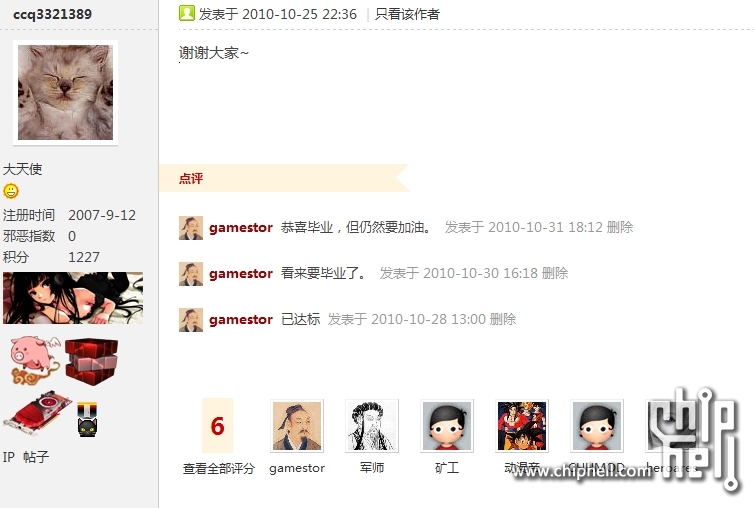
Task: Click the red cube medal icon
Action: point(91,361)
